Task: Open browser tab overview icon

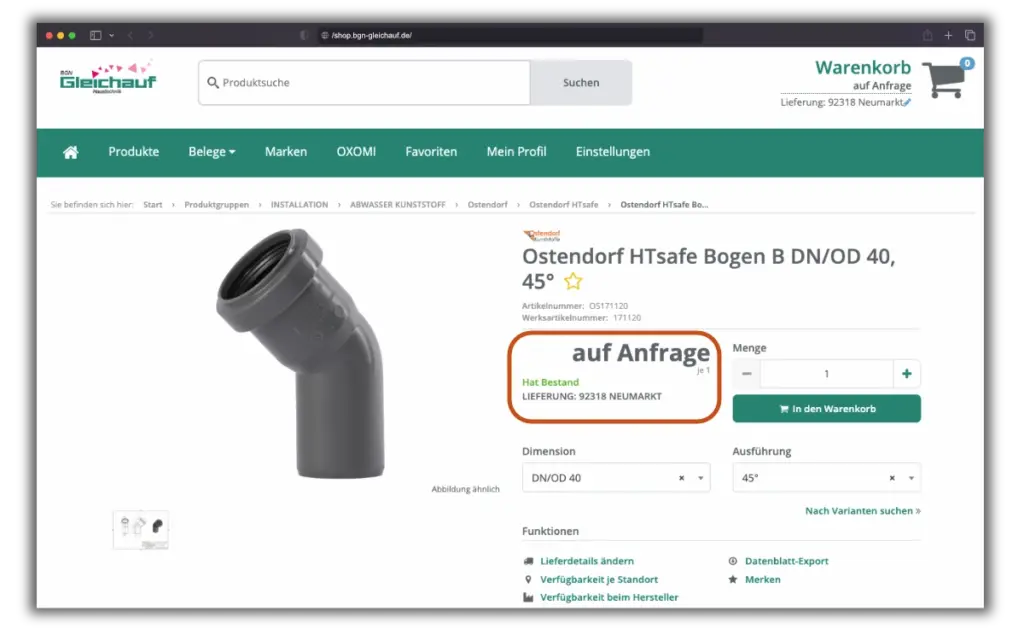Action: pos(969,35)
